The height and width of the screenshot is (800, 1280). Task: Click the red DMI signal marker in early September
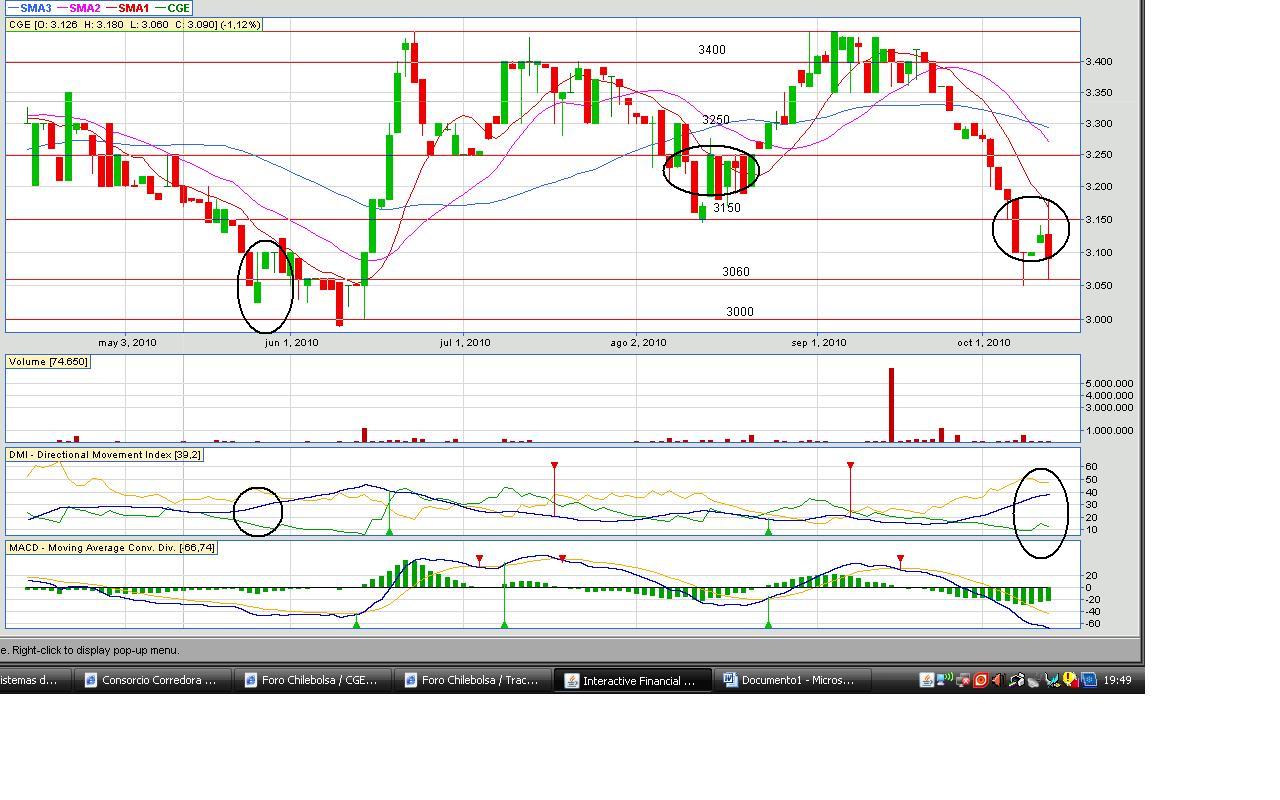pyautogui.click(x=850, y=466)
